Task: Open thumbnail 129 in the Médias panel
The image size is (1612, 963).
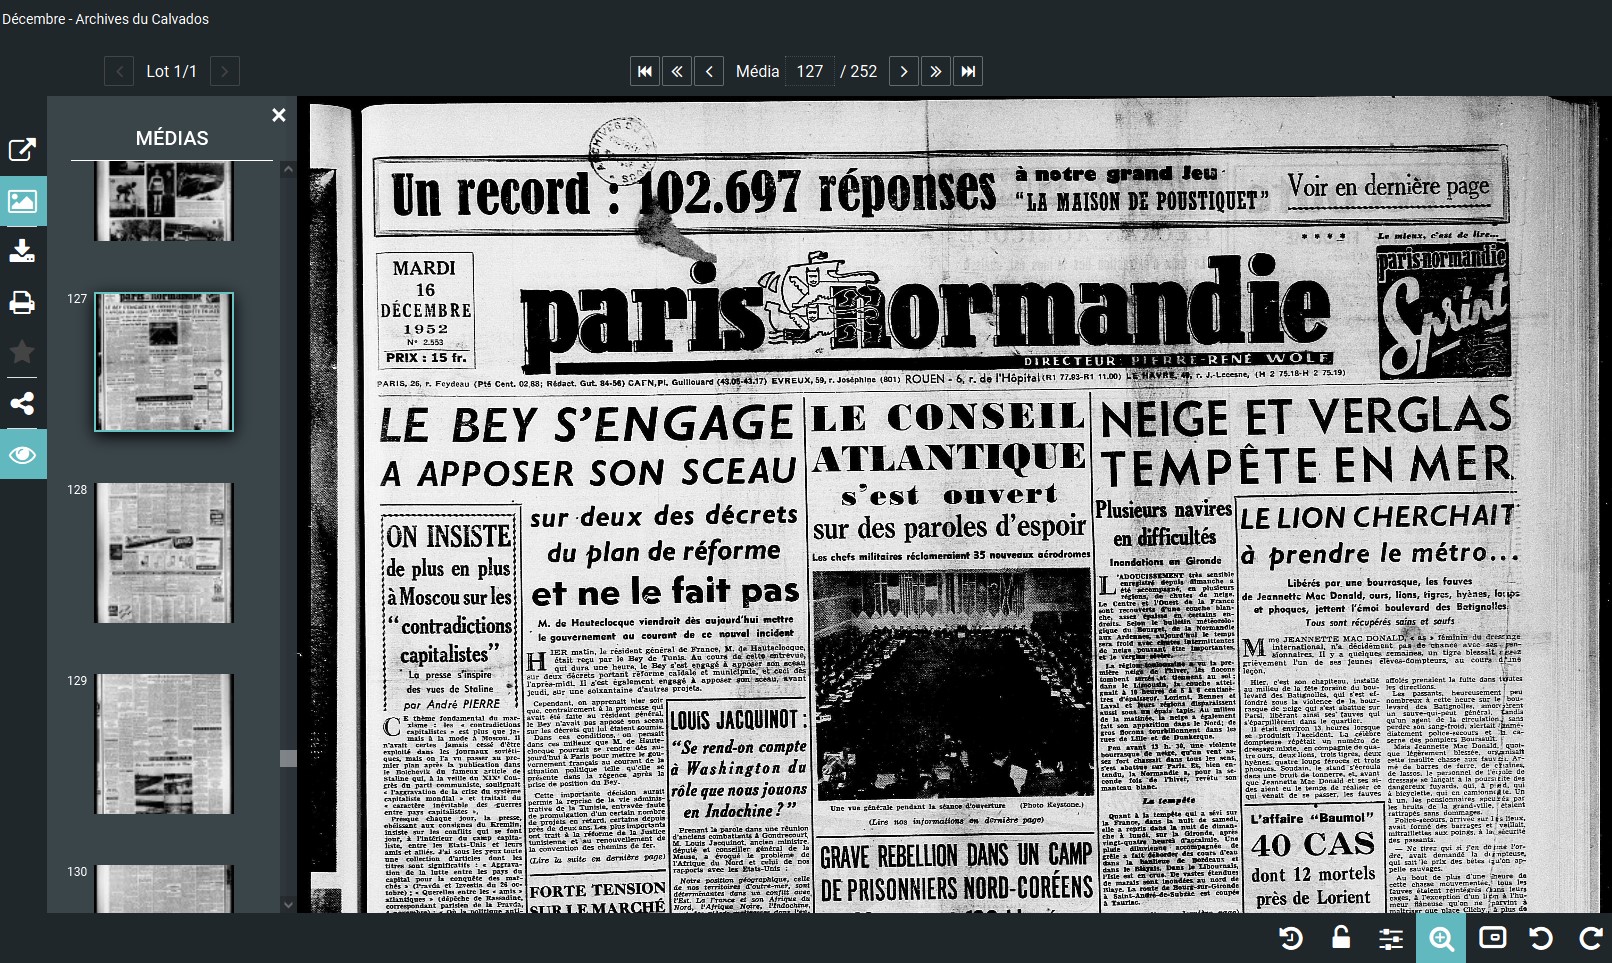Action: click(x=164, y=744)
